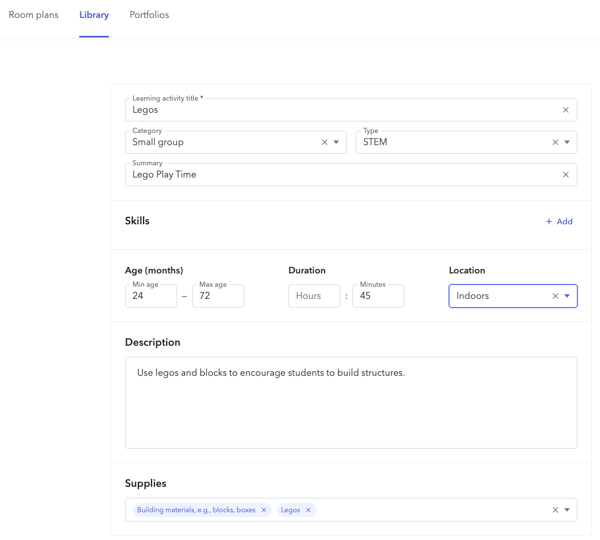Clear the Summary text field
Image resolution: width=600 pixels, height=540 pixels.
pos(565,175)
